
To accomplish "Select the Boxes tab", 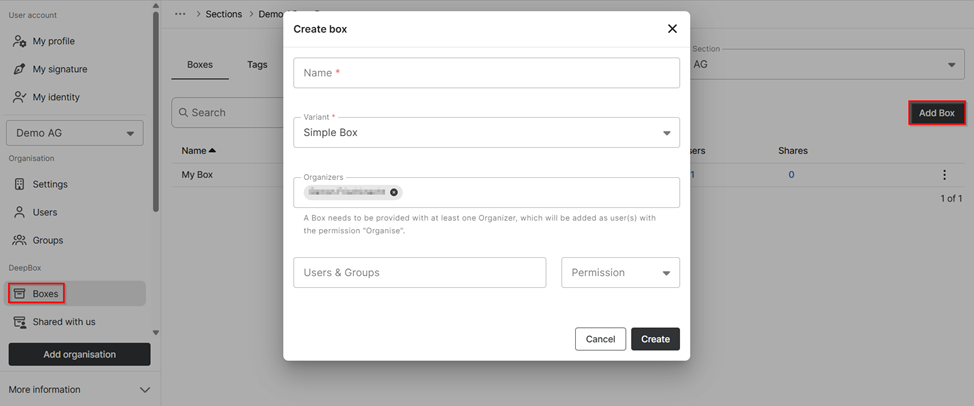I will coord(200,64).
